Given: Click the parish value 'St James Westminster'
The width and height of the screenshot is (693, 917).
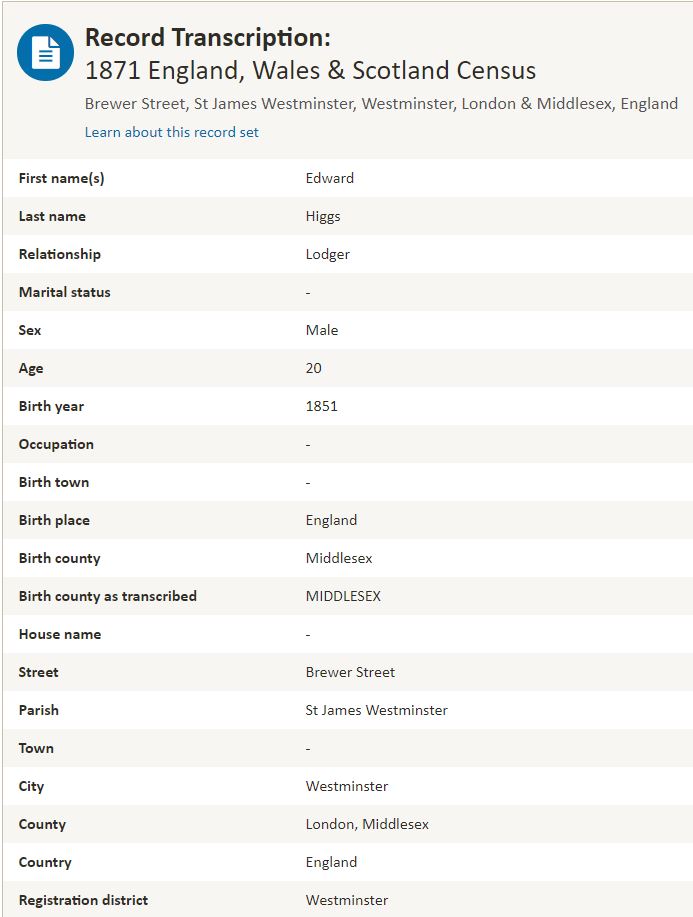Looking at the screenshot, I should point(376,710).
